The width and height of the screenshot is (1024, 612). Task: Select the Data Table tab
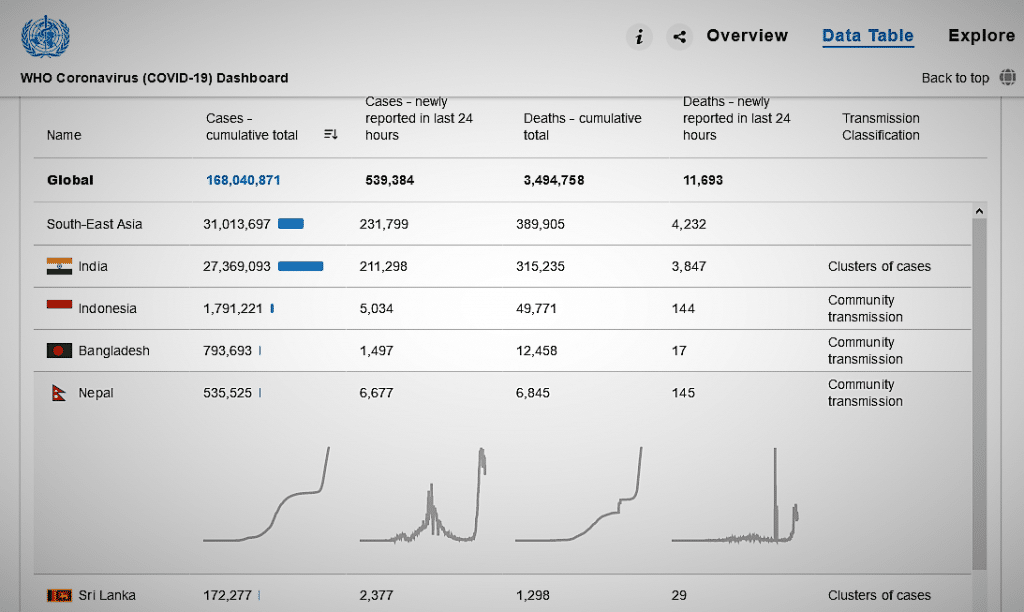pyautogui.click(x=868, y=36)
